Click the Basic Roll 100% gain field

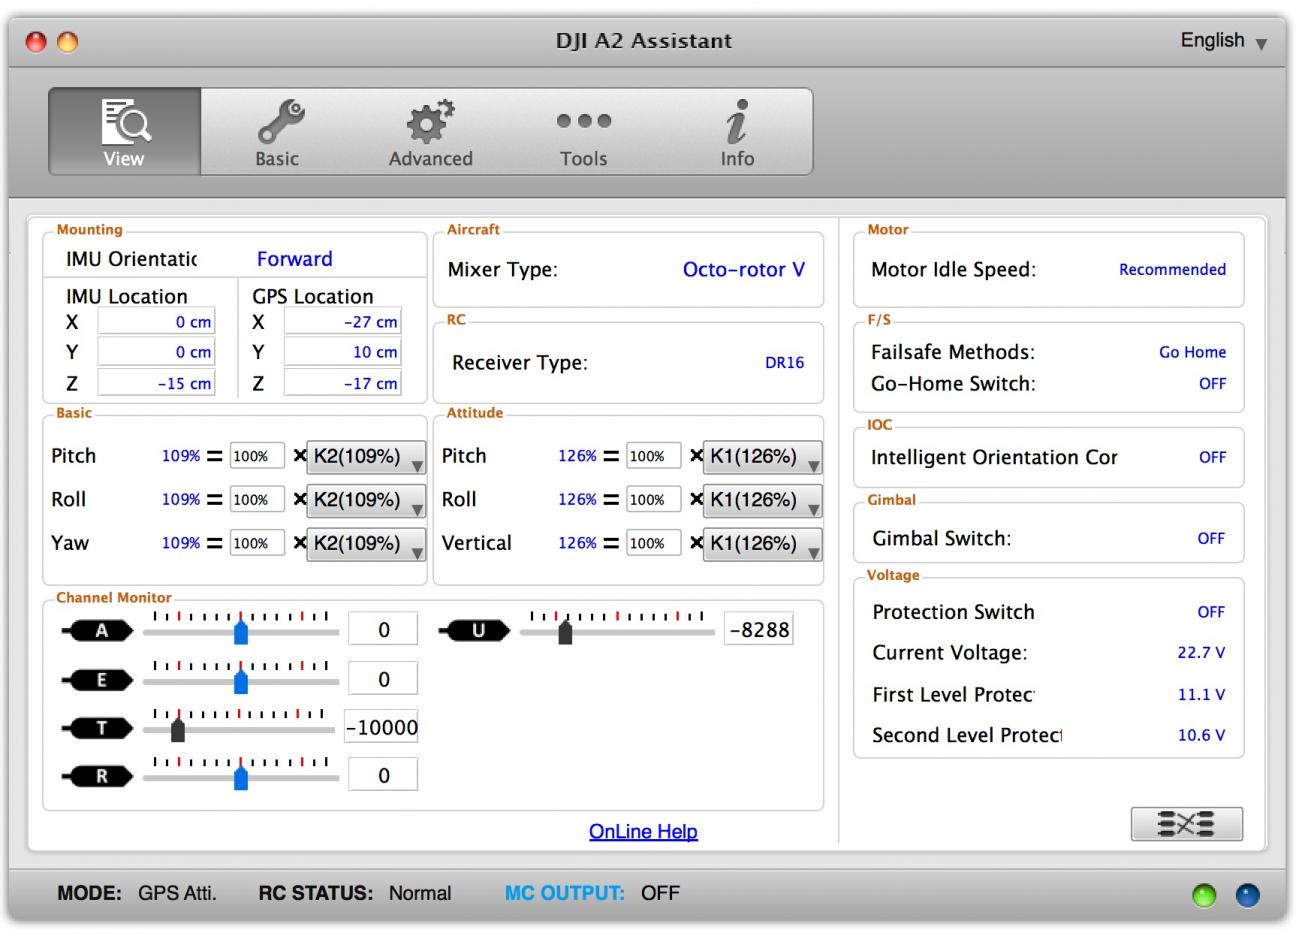(257, 500)
